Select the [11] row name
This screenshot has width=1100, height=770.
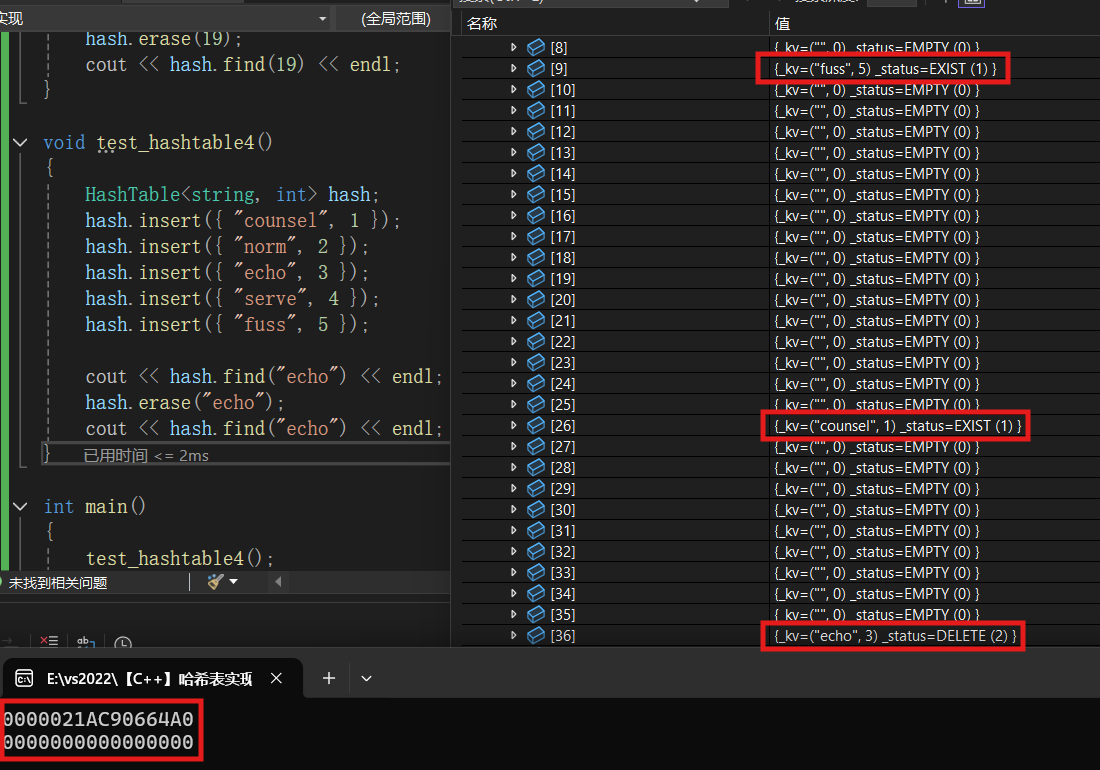[x=563, y=110]
